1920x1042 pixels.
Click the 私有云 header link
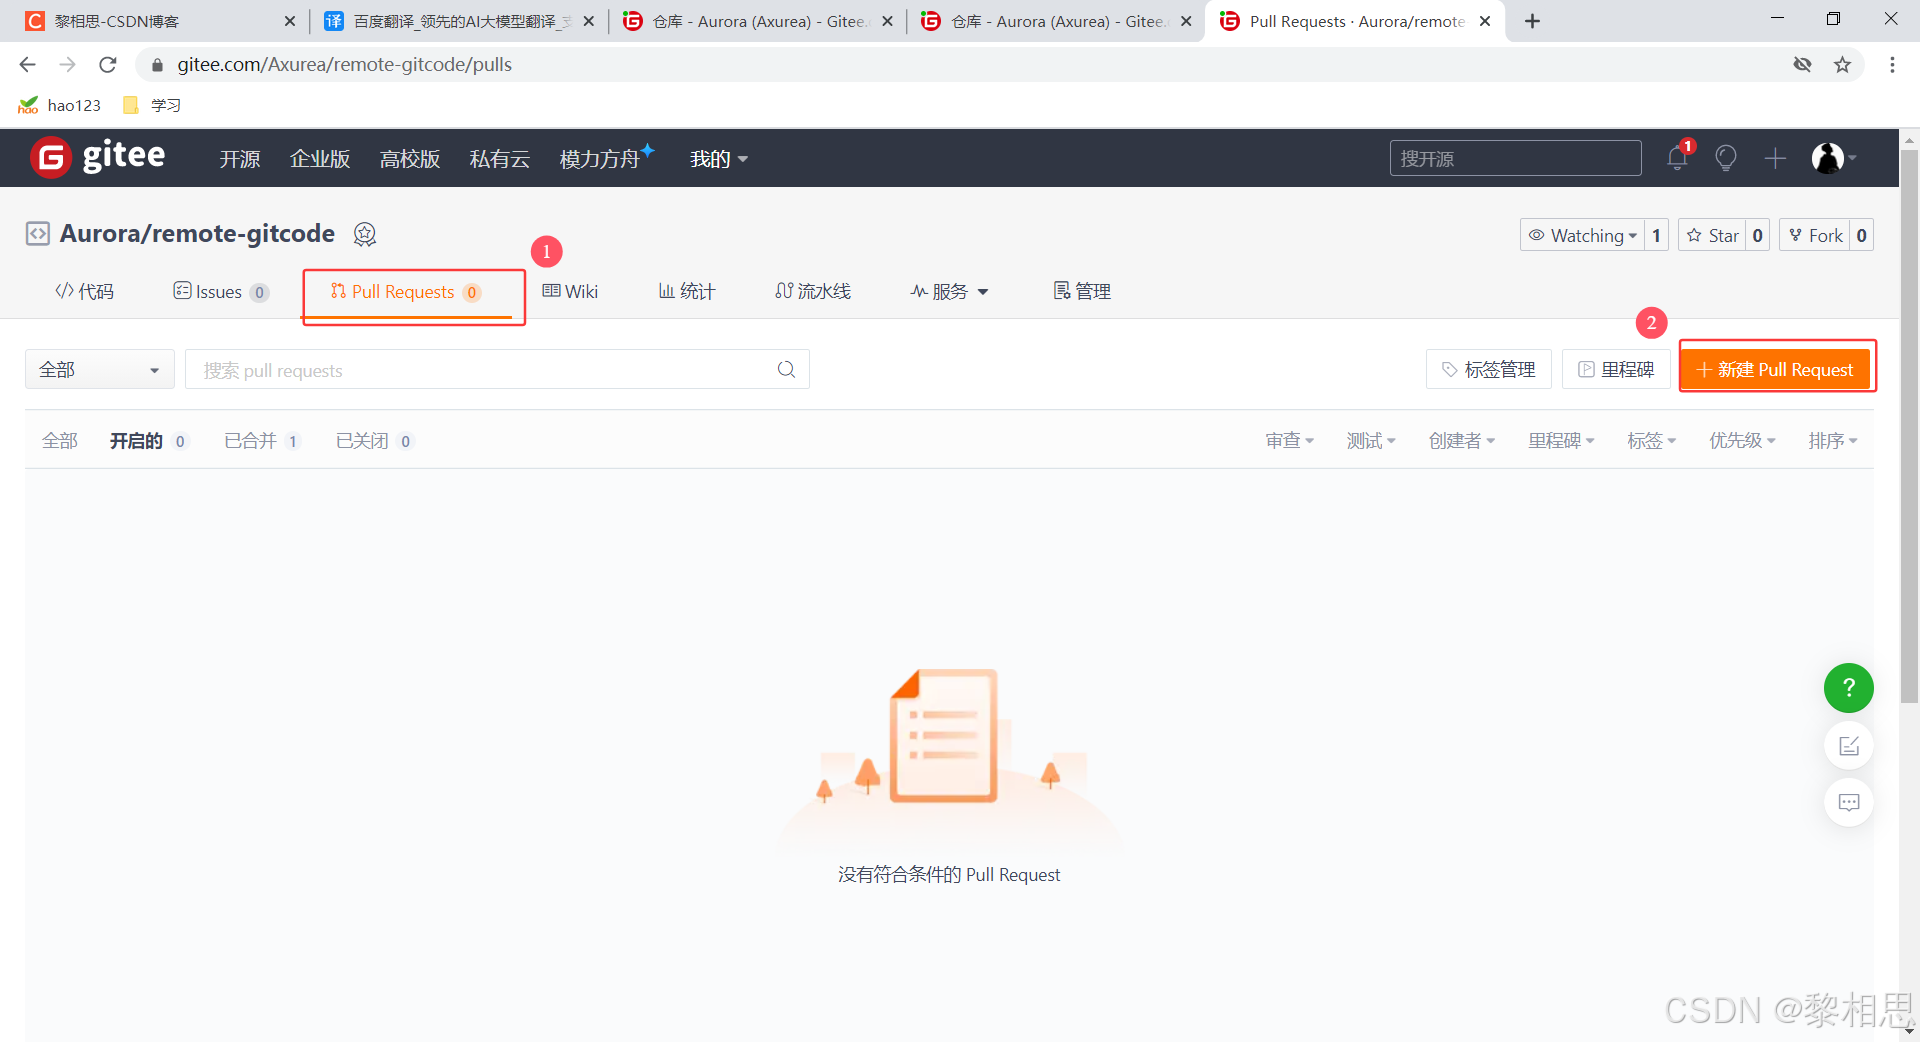pyautogui.click(x=500, y=159)
